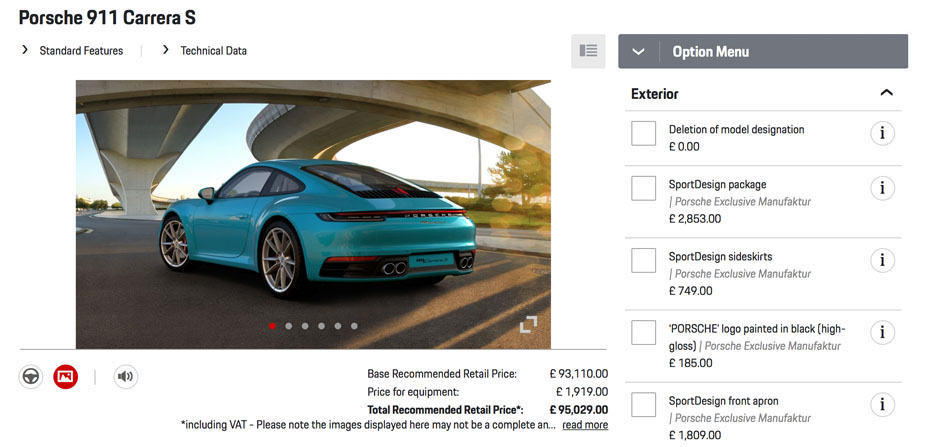Enable the SportDesign package option
The image size is (933, 447).
click(x=643, y=188)
